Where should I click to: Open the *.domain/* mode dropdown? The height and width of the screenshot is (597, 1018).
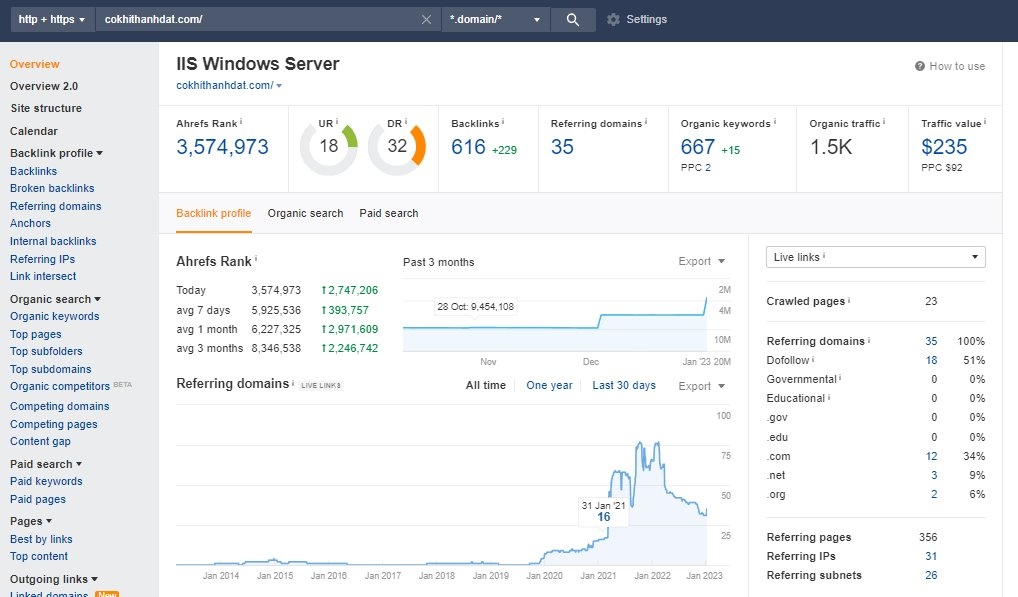tap(495, 19)
